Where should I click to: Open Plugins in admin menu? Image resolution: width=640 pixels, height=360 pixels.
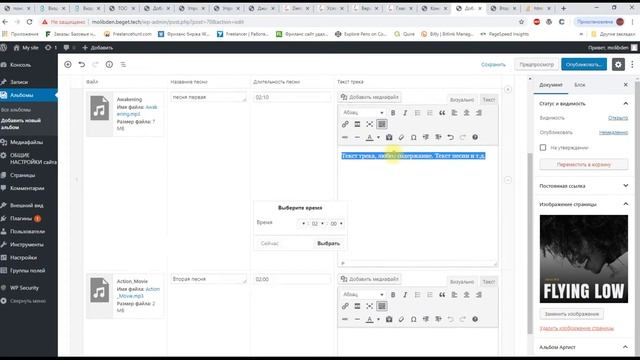(21, 218)
